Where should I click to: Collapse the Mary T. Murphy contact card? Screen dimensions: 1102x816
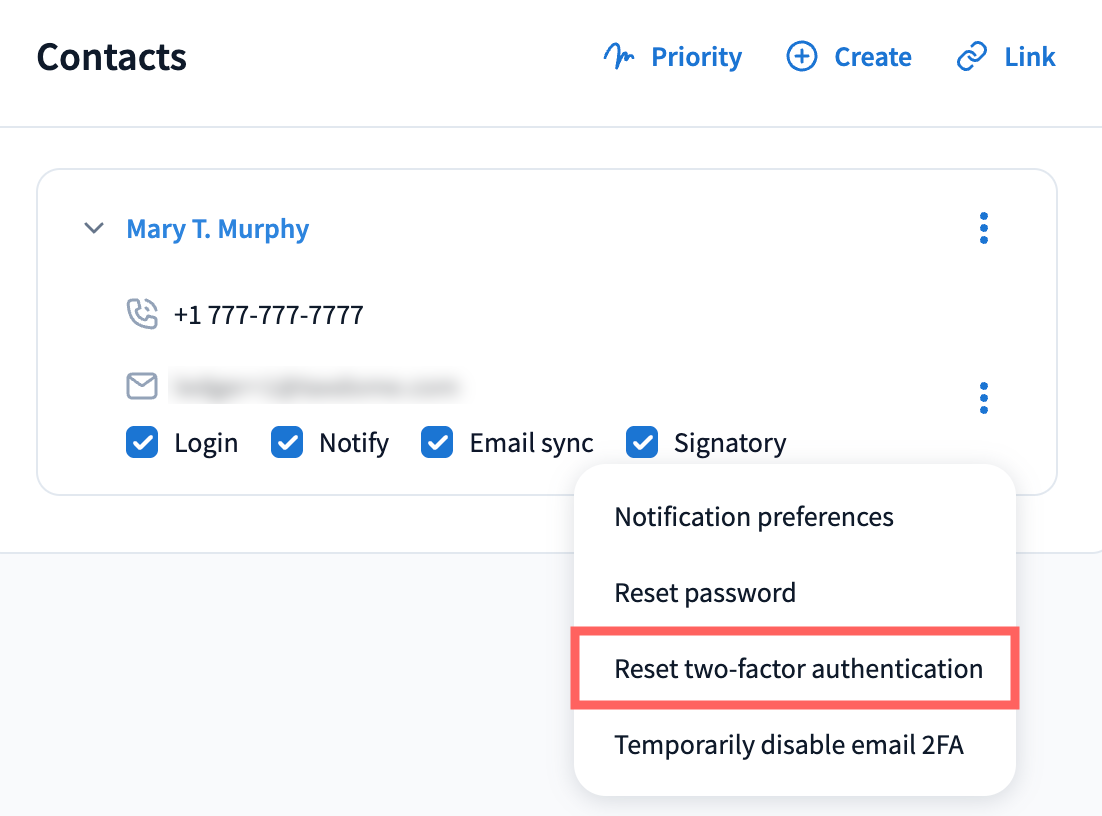(94, 229)
